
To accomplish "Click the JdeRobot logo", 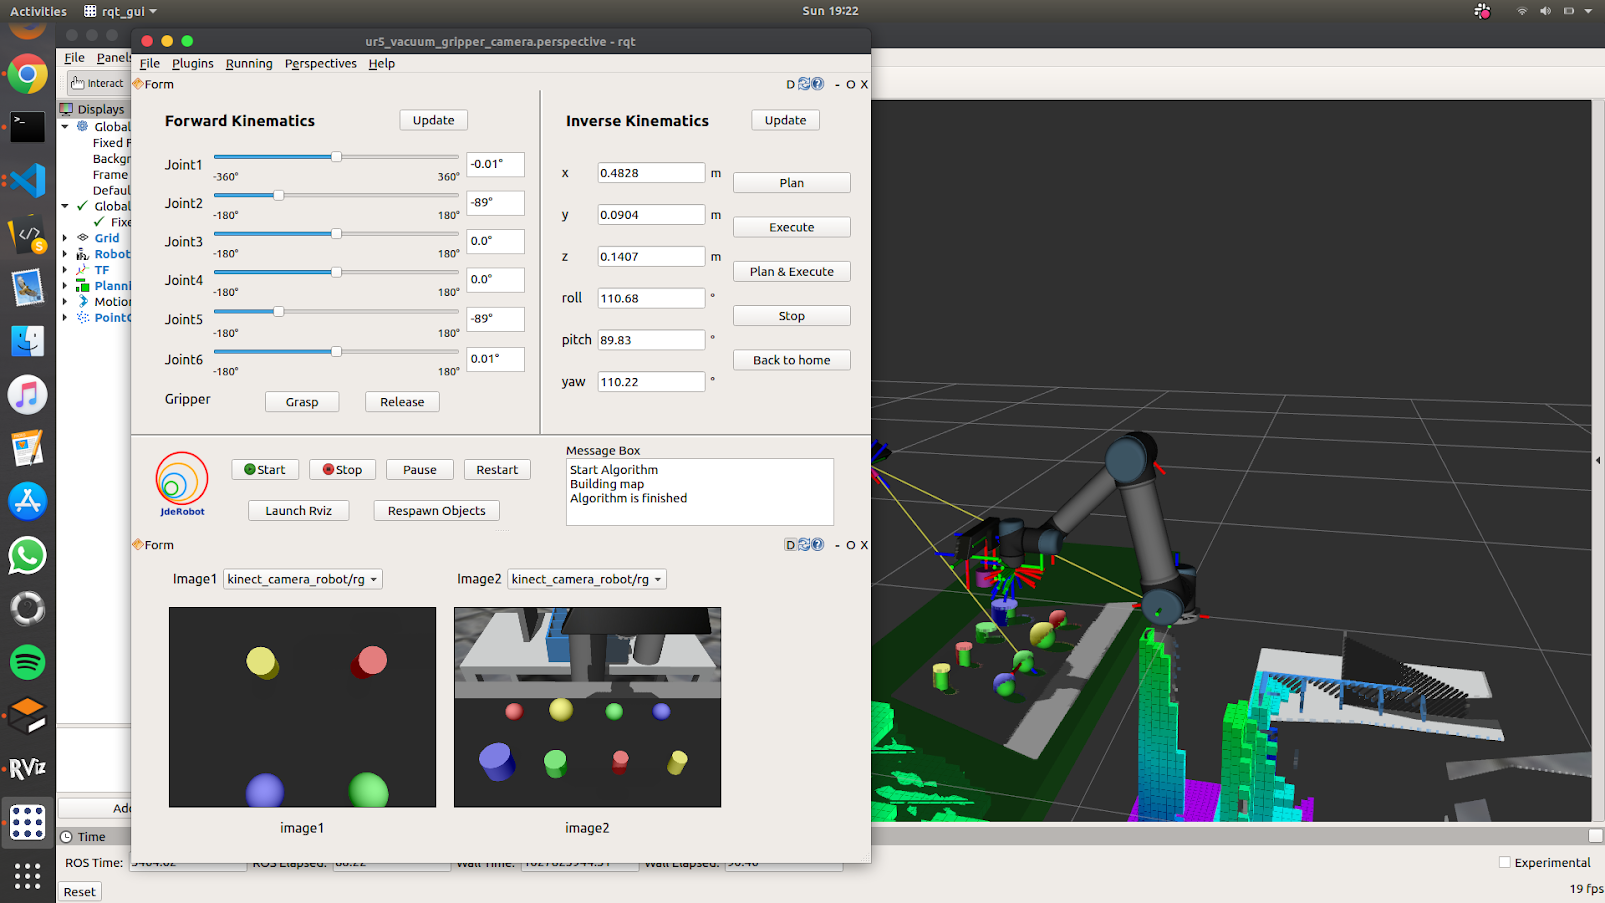I will pyautogui.click(x=182, y=484).
